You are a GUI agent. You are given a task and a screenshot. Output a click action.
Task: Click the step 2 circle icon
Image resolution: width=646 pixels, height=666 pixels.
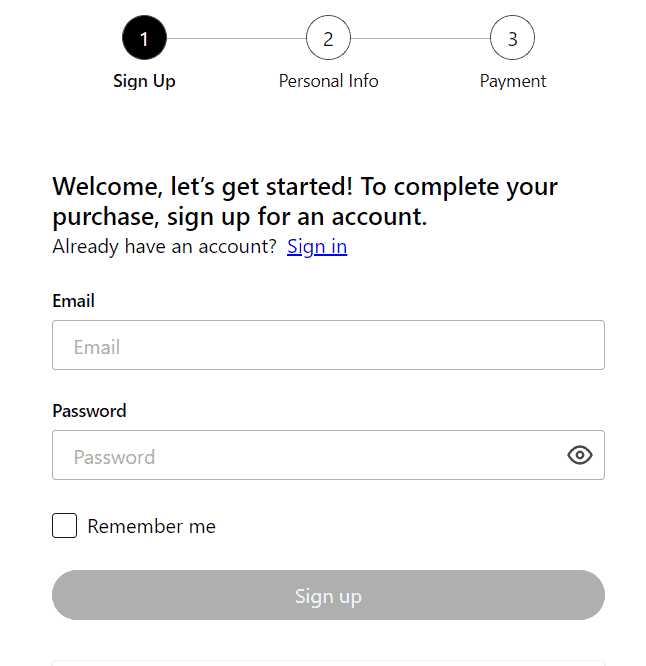(x=328, y=38)
